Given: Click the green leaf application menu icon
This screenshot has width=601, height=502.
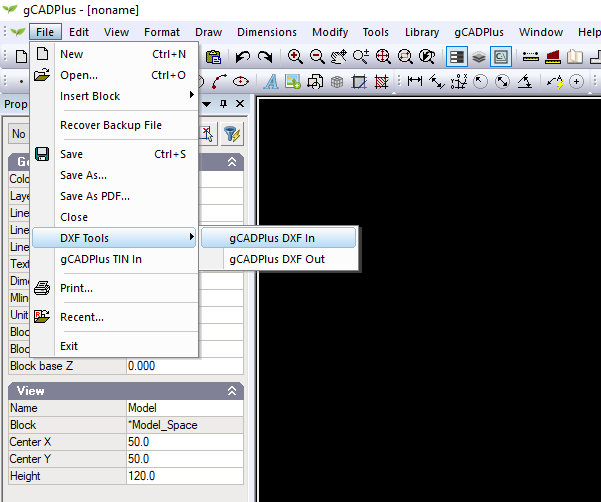Looking at the screenshot, I should [18, 32].
